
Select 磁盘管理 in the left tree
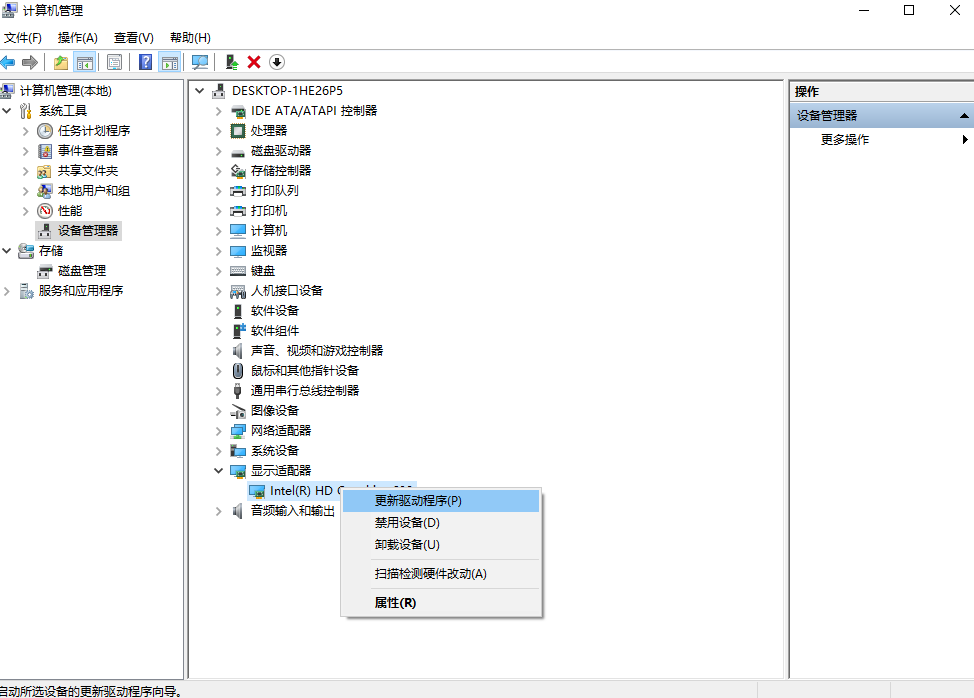[x=81, y=271]
